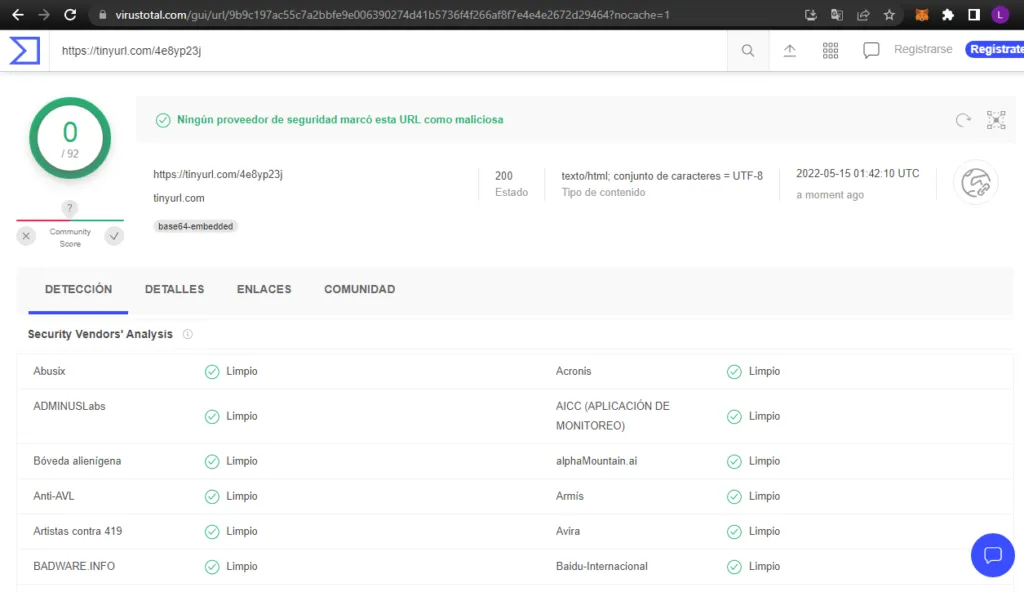Vote positive with community score checkmark
The image size is (1024, 592).
114,236
